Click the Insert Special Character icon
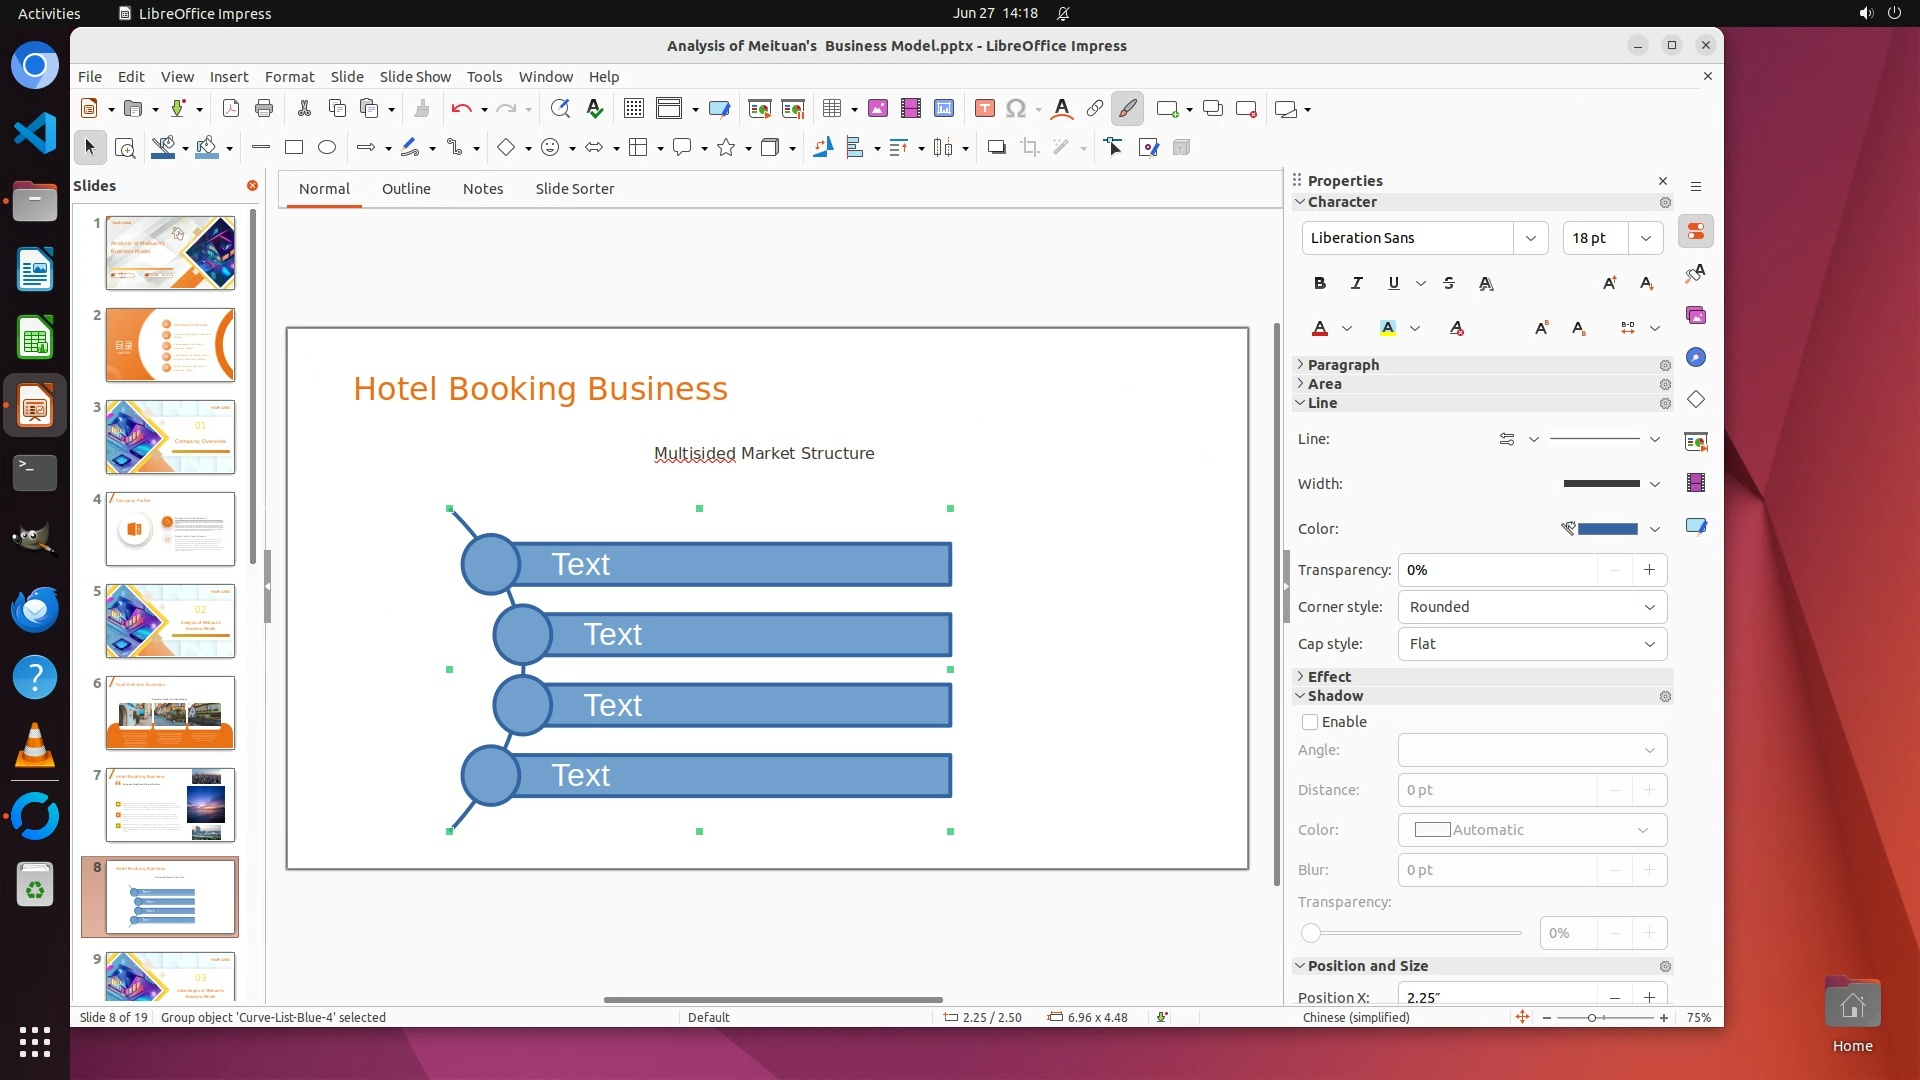The image size is (1920, 1080). pyautogui.click(x=1016, y=109)
